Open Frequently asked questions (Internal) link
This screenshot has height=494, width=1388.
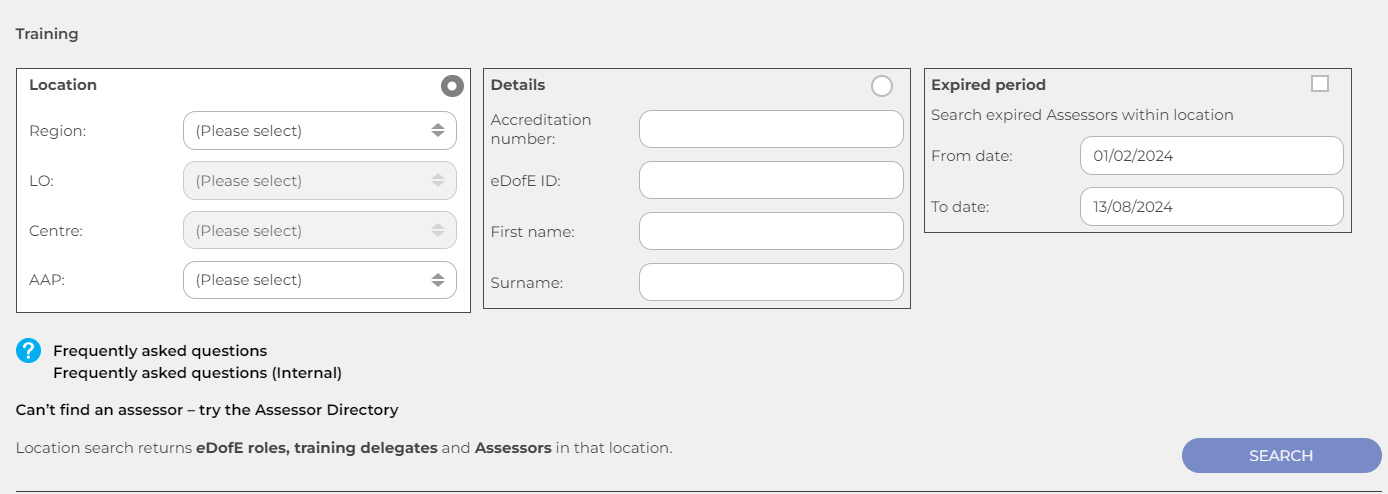pos(197,373)
